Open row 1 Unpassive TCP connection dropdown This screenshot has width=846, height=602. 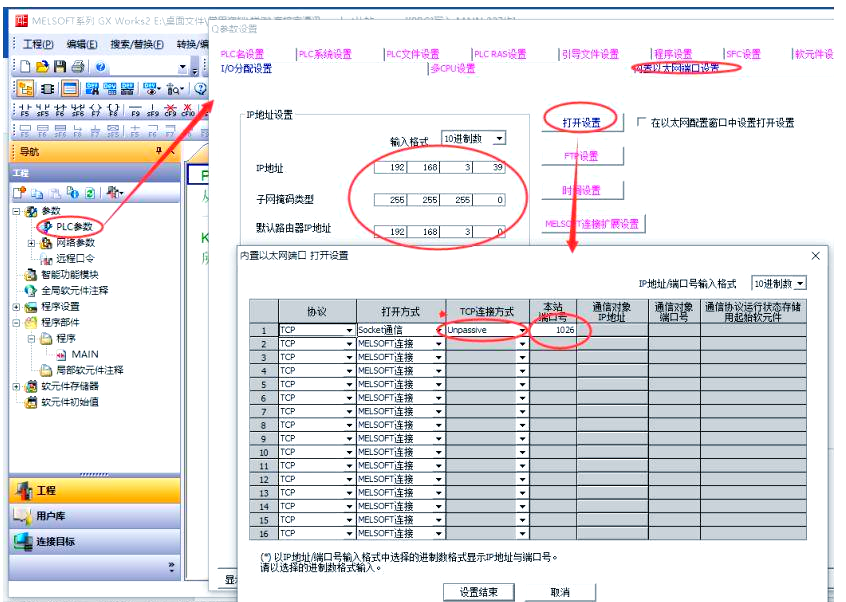click(522, 330)
